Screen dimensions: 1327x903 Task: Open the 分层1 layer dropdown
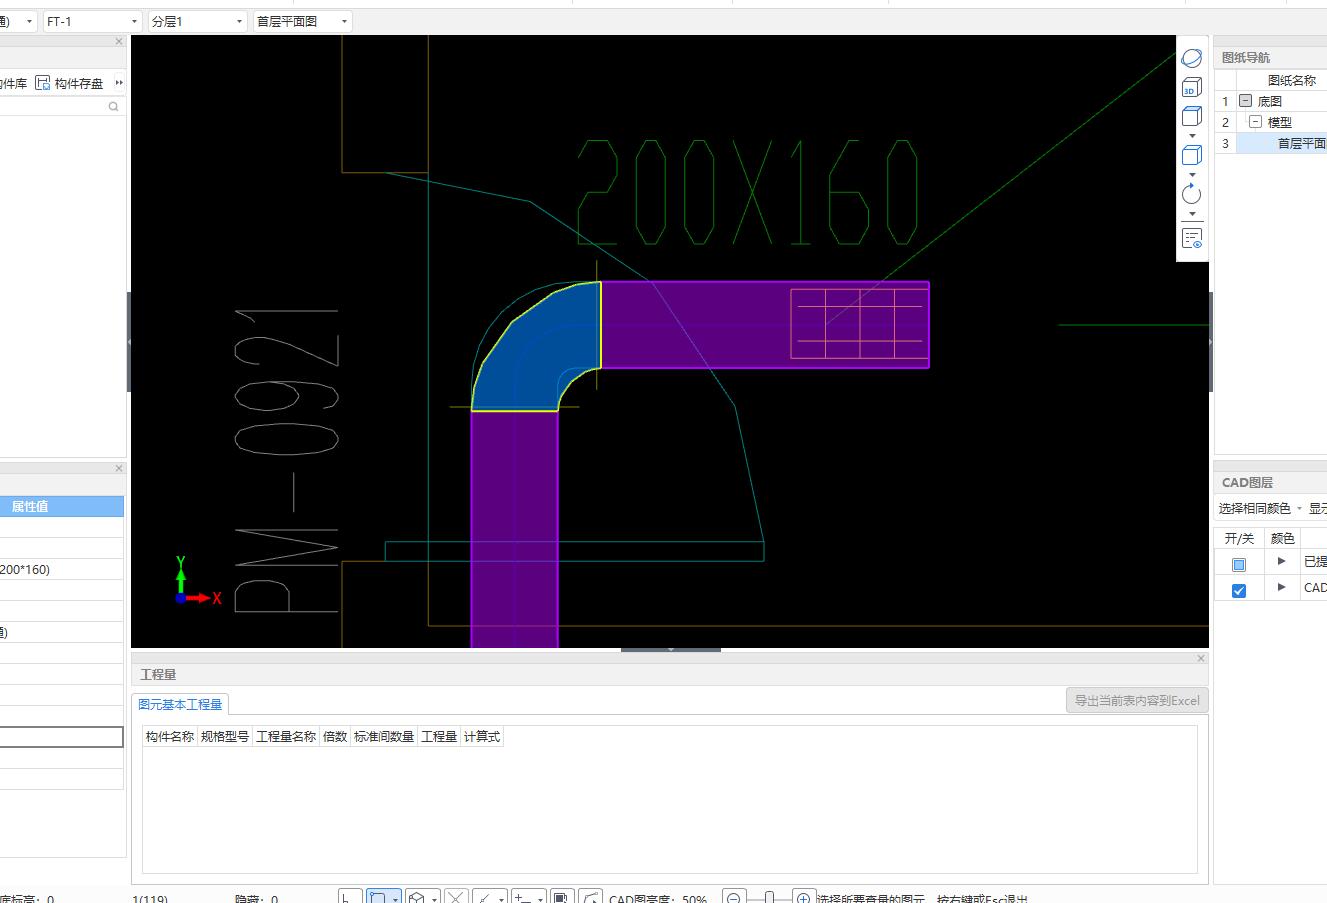pos(197,21)
